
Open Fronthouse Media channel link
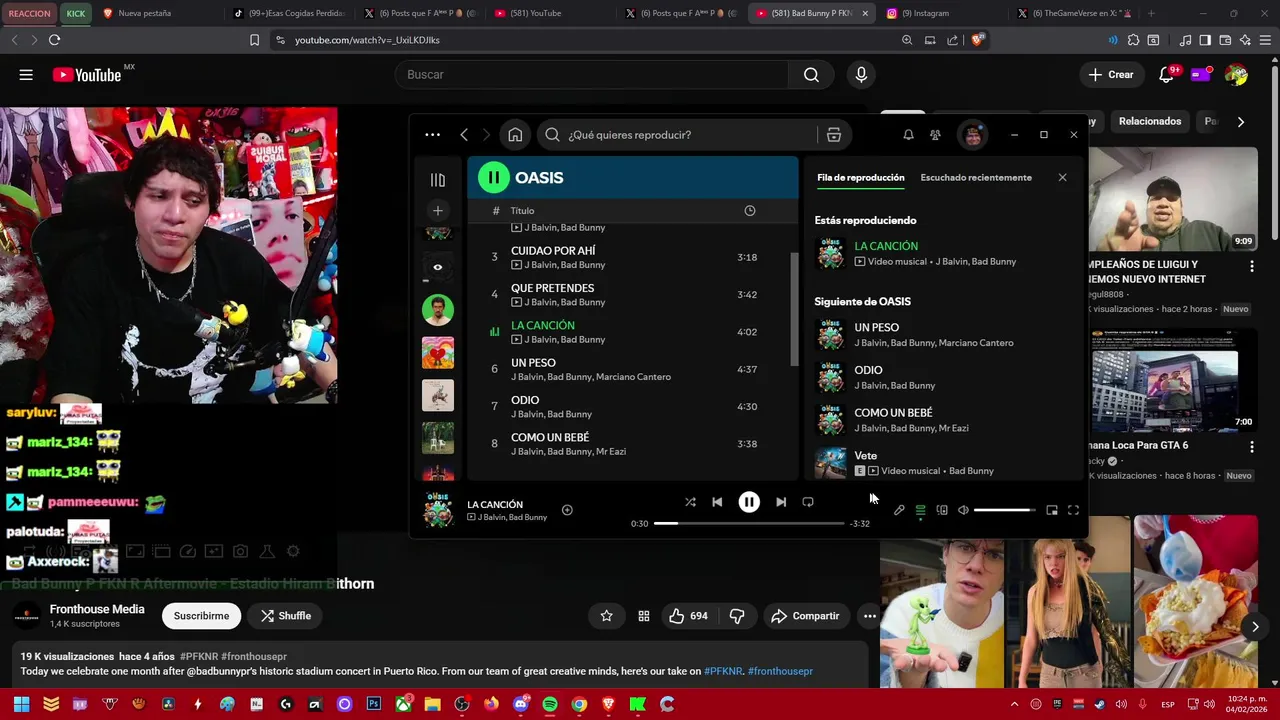point(97,609)
